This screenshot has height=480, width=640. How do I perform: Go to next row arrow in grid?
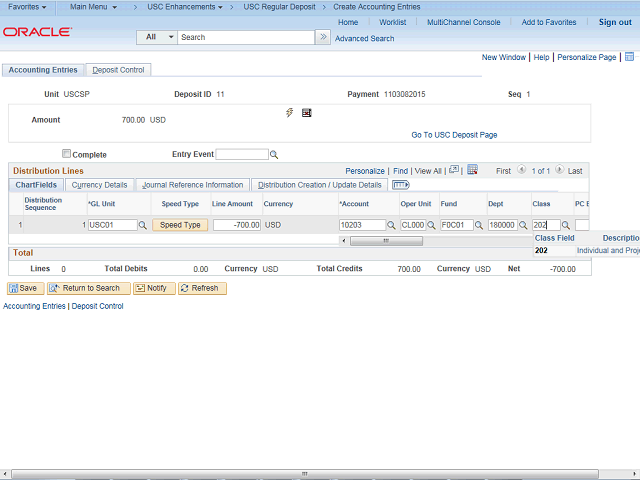coord(560,169)
